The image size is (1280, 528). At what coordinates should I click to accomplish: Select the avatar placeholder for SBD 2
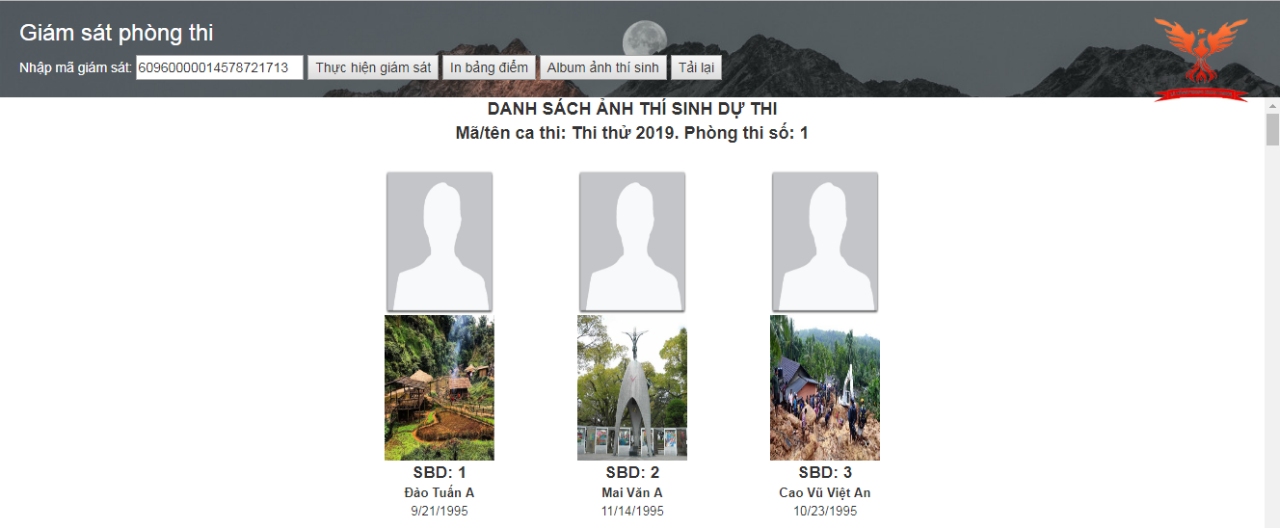tap(632, 241)
